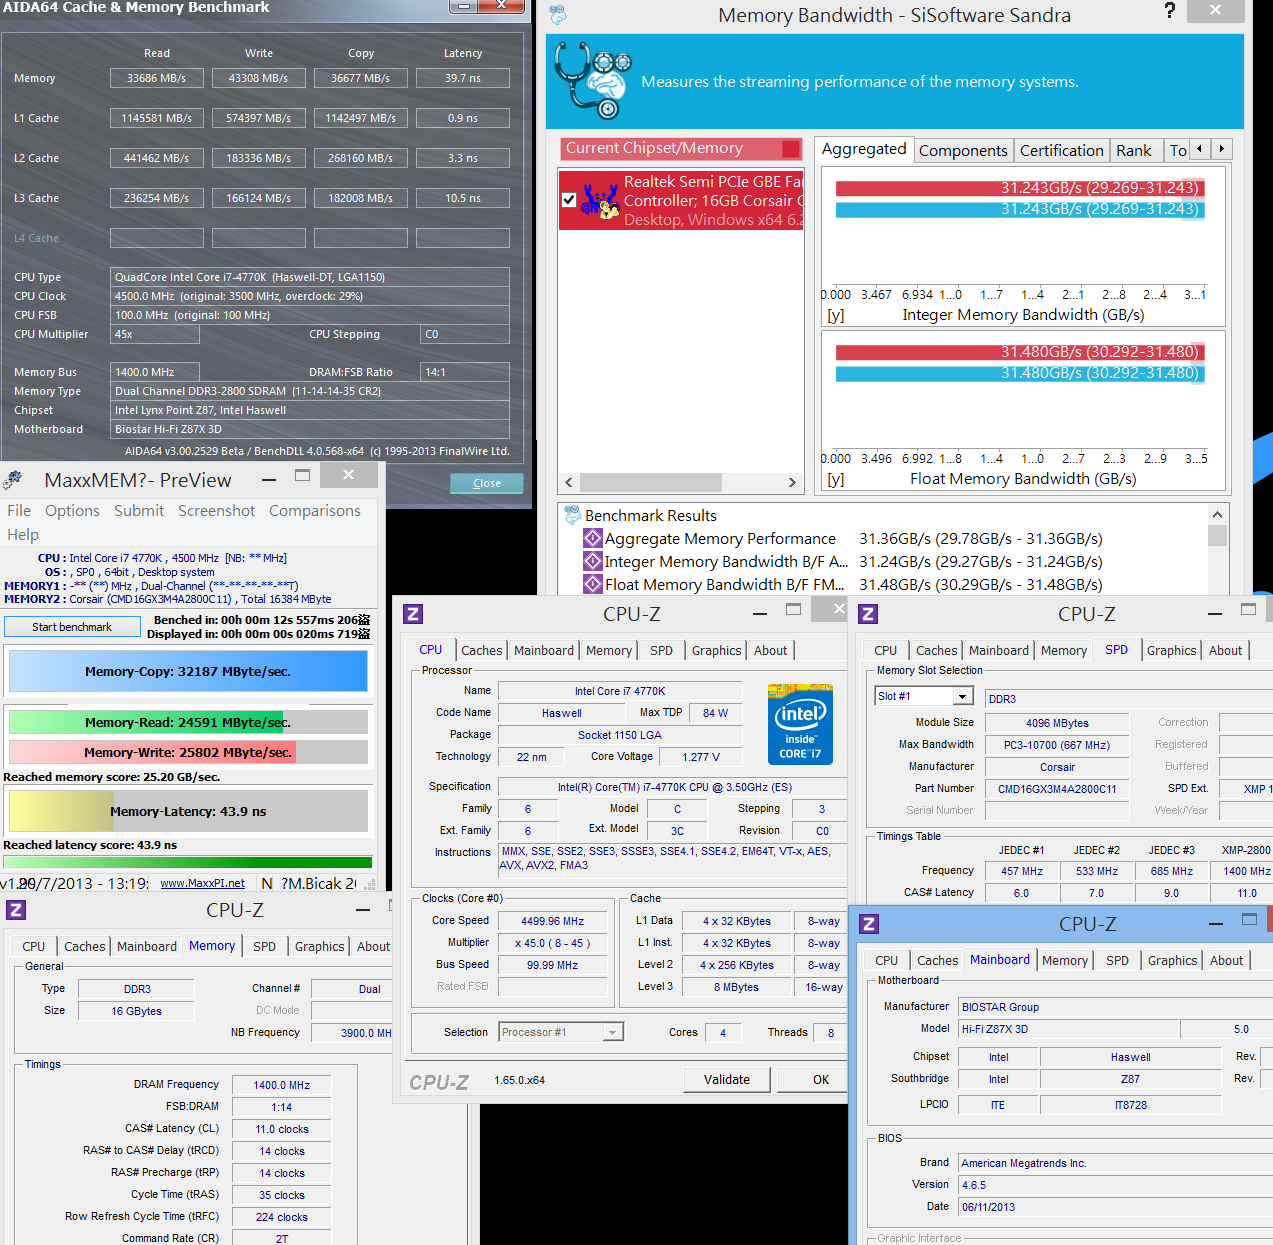This screenshot has height=1245, width=1273.
Task: Click the Aggregate Memory Performance diamond icon
Action: click(x=593, y=539)
